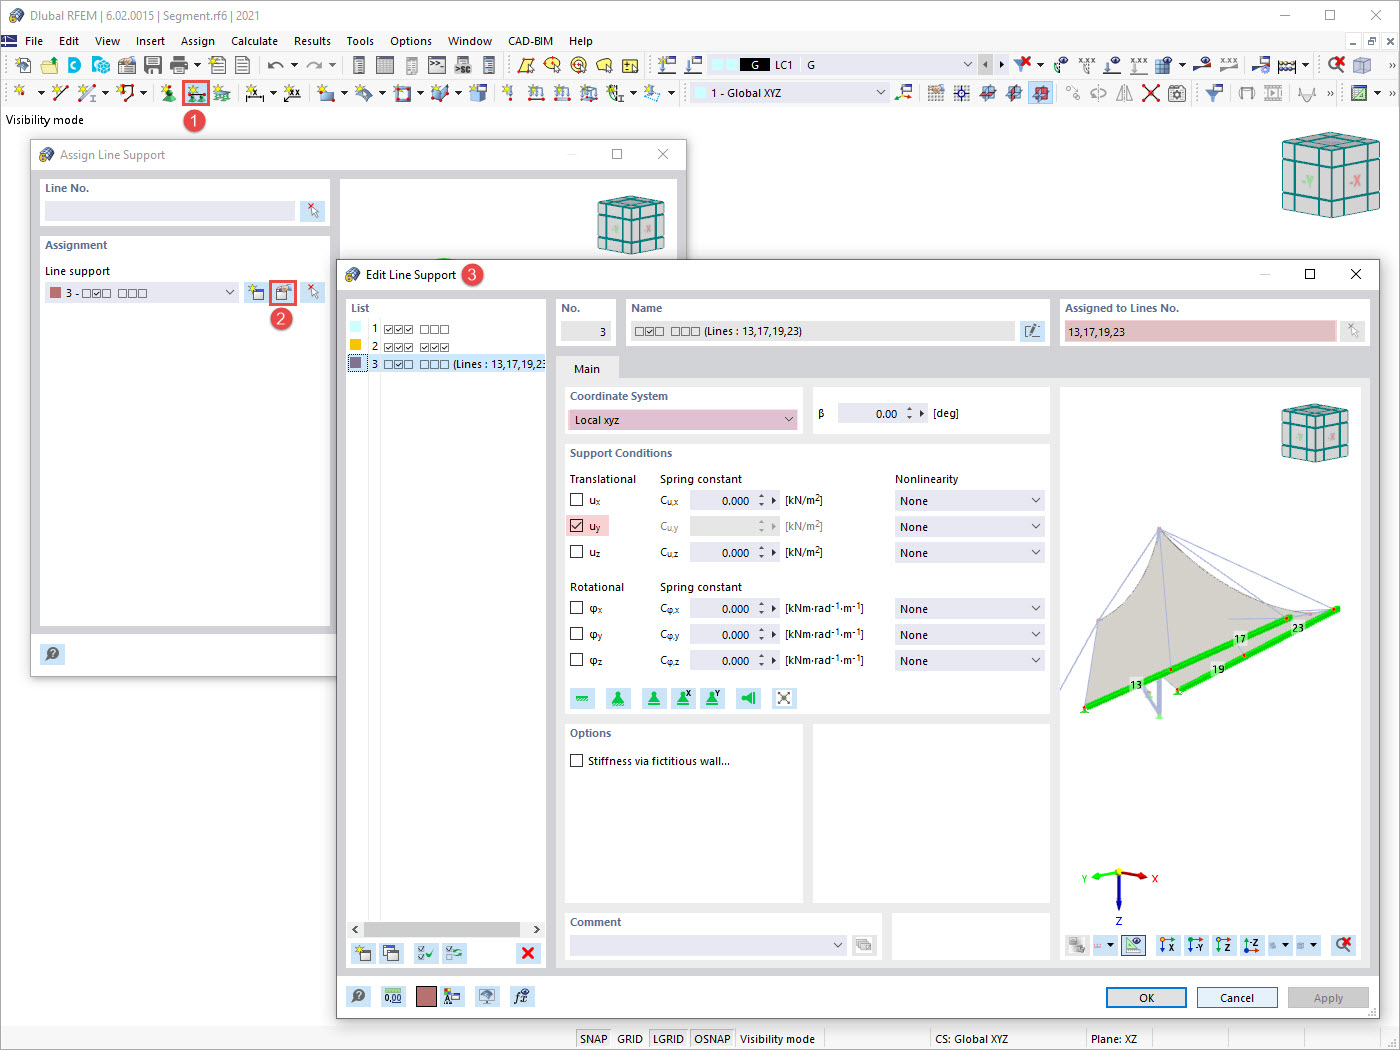Open the ux Nonlinearity dropdown
This screenshot has height=1050, width=1400.
(x=969, y=501)
